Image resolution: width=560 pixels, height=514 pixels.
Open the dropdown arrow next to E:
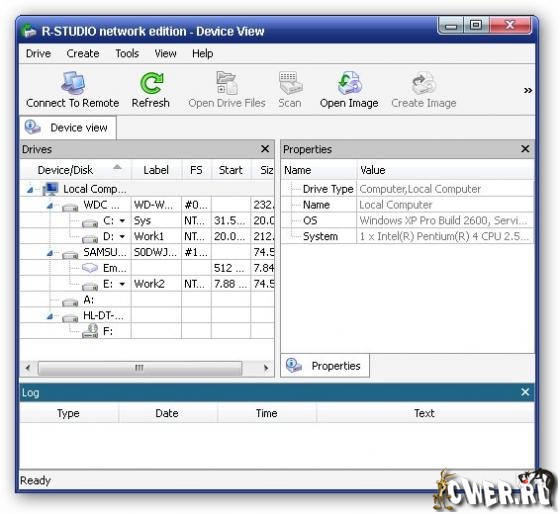click(x=122, y=284)
